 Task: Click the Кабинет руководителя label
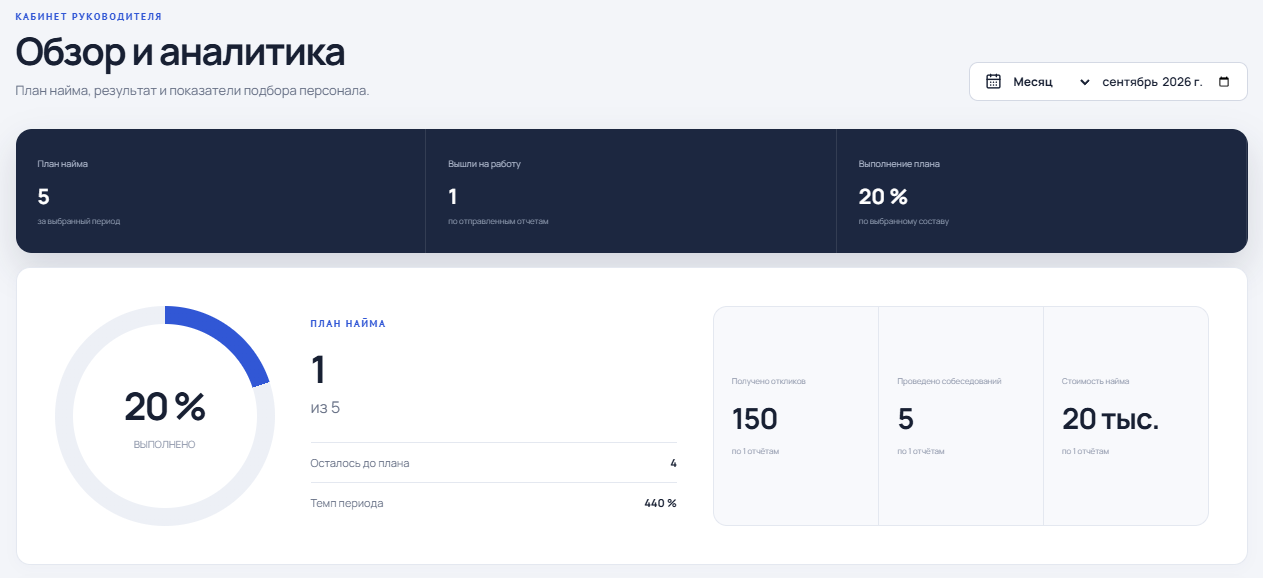(89, 17)
